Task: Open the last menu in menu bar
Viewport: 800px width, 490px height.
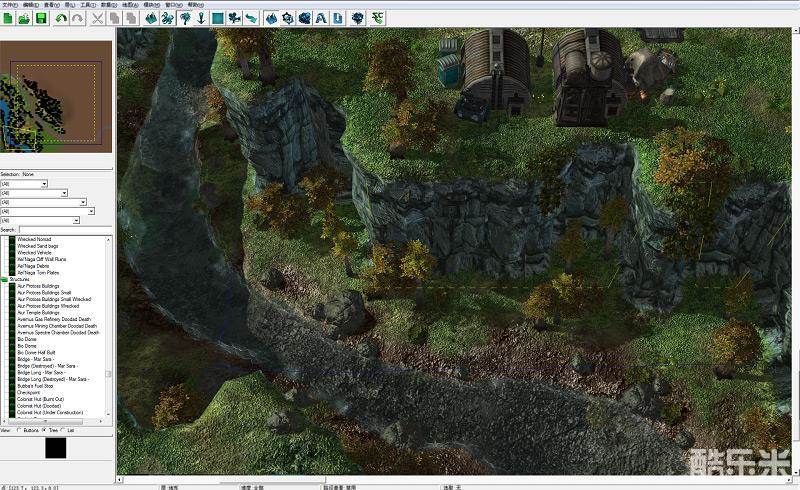Action: click(194, 5)
